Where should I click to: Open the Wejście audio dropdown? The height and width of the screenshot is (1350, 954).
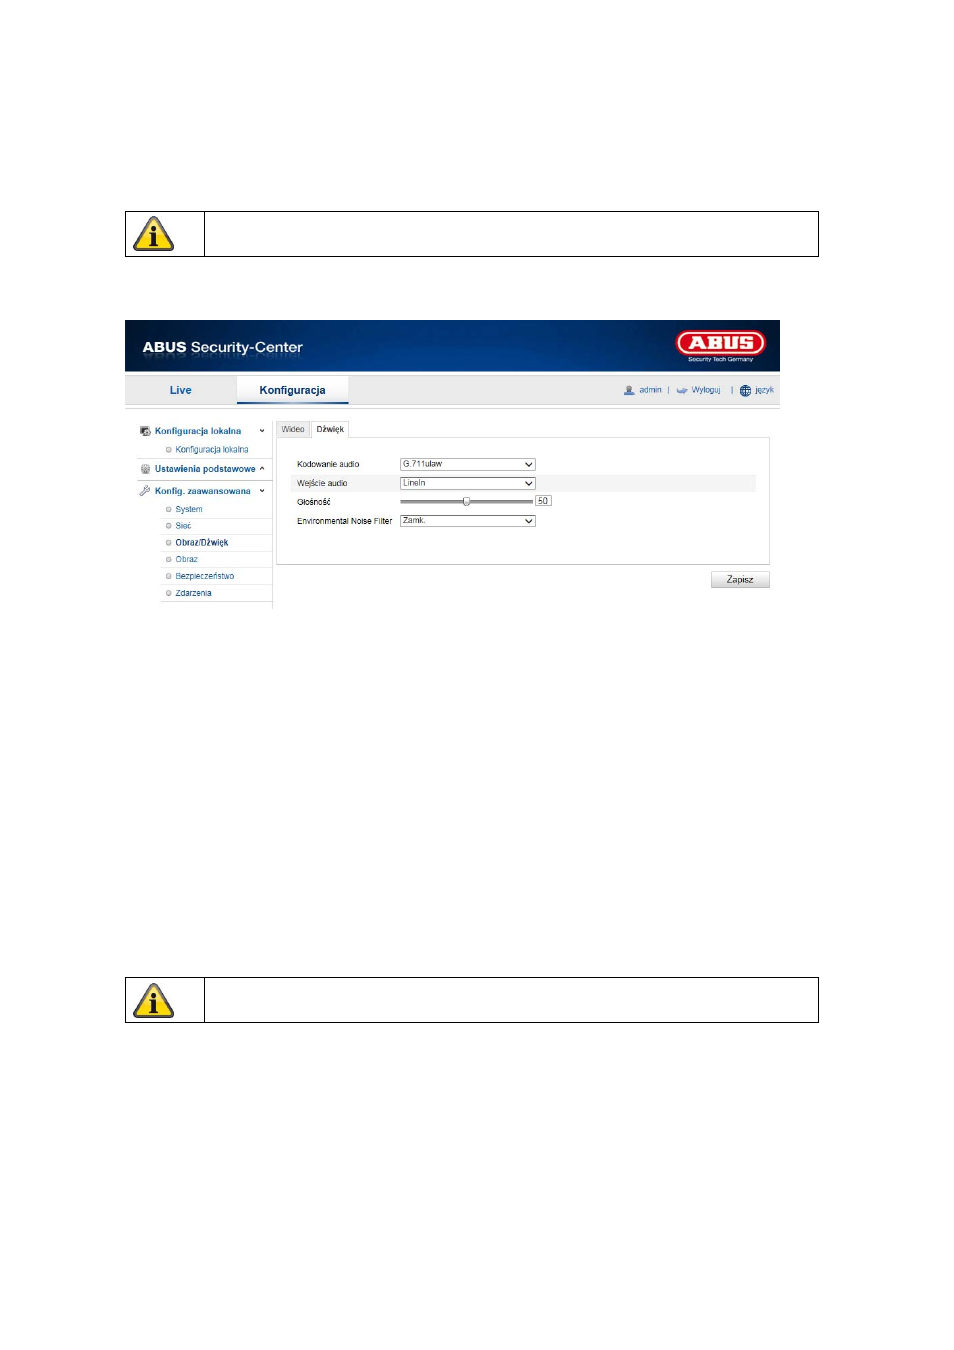point(468,483)
